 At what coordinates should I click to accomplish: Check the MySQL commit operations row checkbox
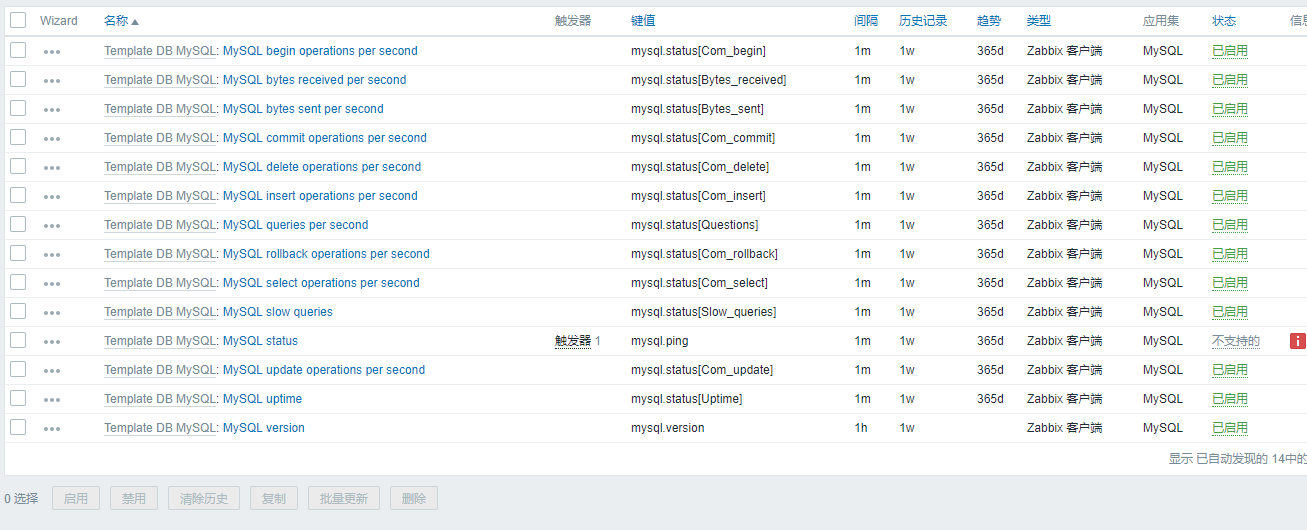pos(18,137)
